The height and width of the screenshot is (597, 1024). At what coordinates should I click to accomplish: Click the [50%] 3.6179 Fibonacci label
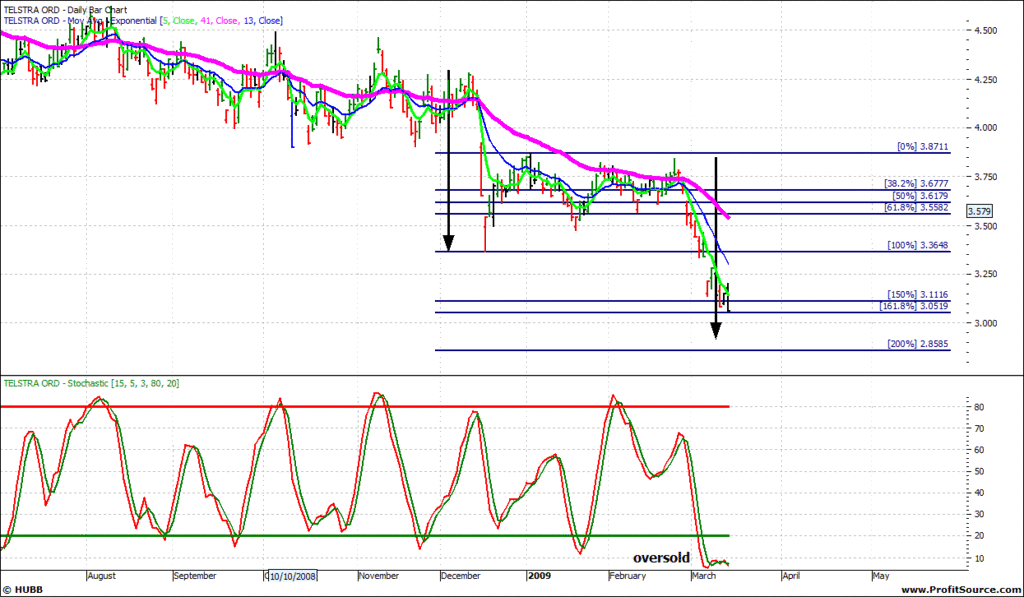(920, 196)
